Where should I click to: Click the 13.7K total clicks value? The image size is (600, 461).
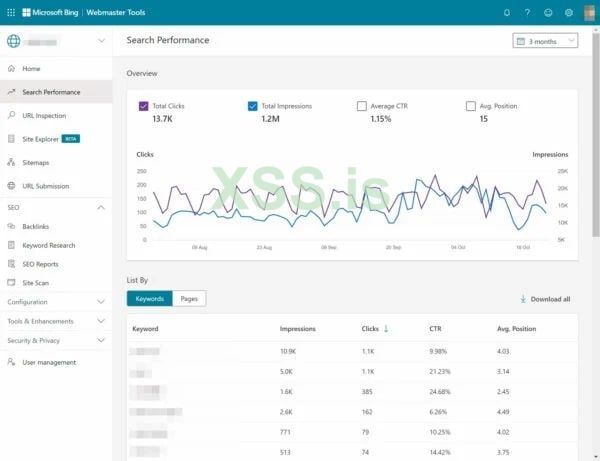[162, 119]
